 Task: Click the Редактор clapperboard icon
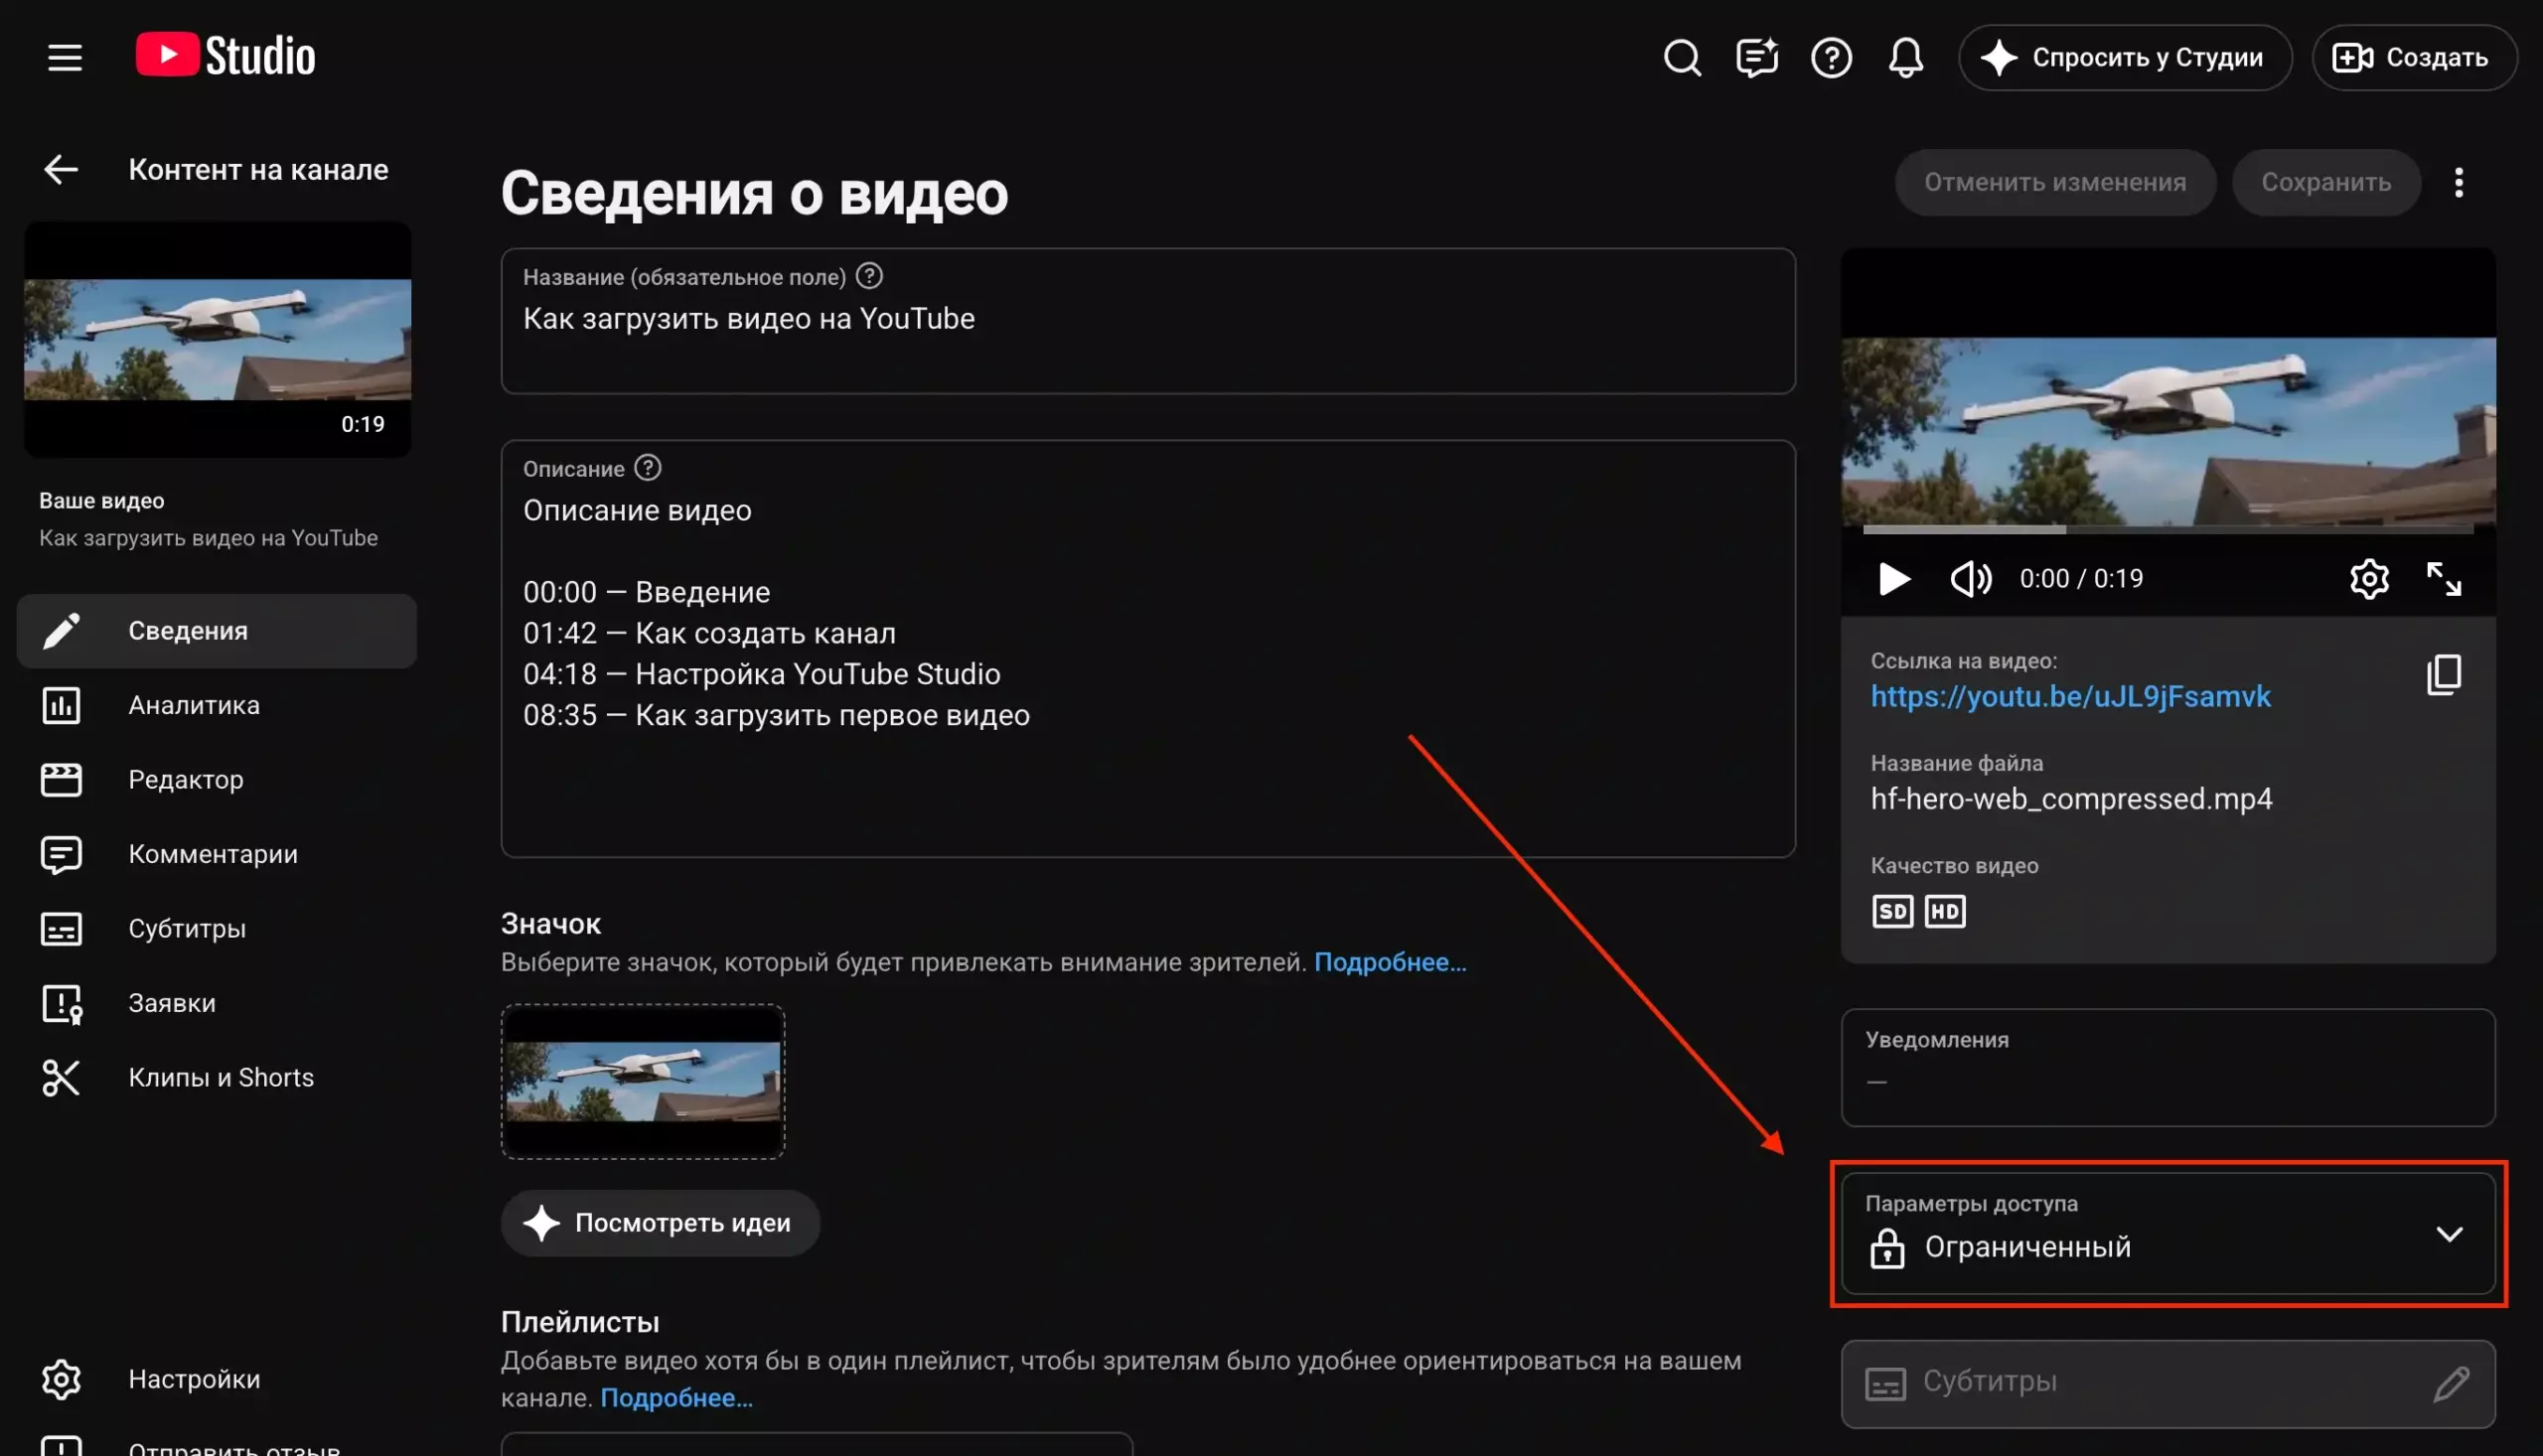[61, 780]
